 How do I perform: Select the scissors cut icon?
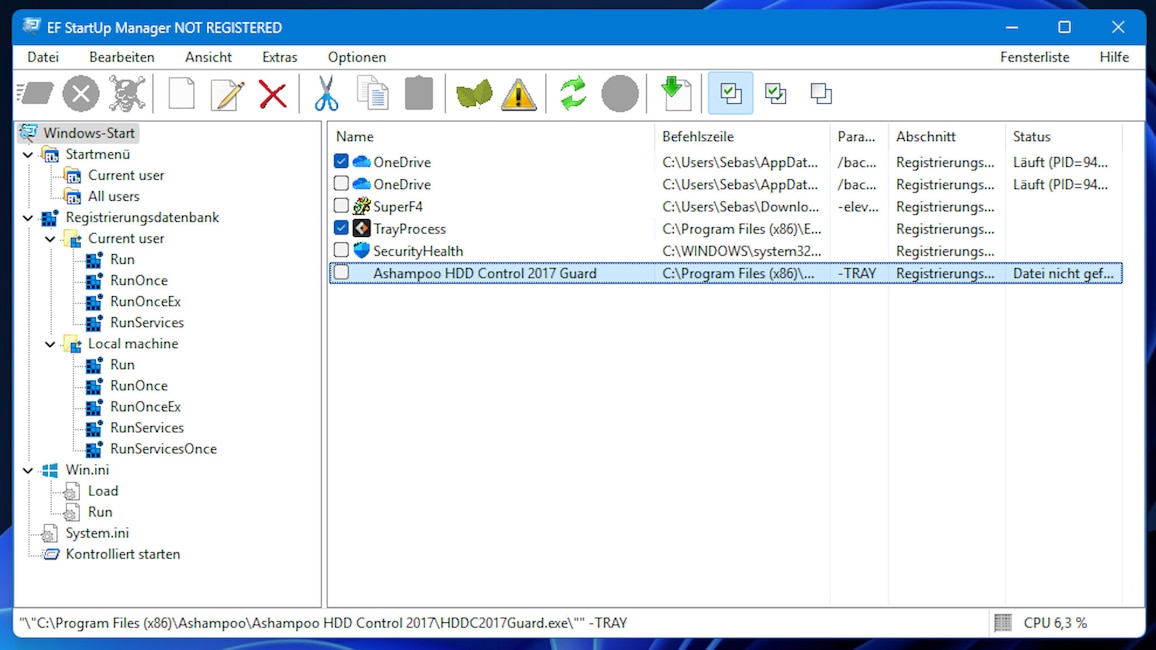[x=326, y=94]
